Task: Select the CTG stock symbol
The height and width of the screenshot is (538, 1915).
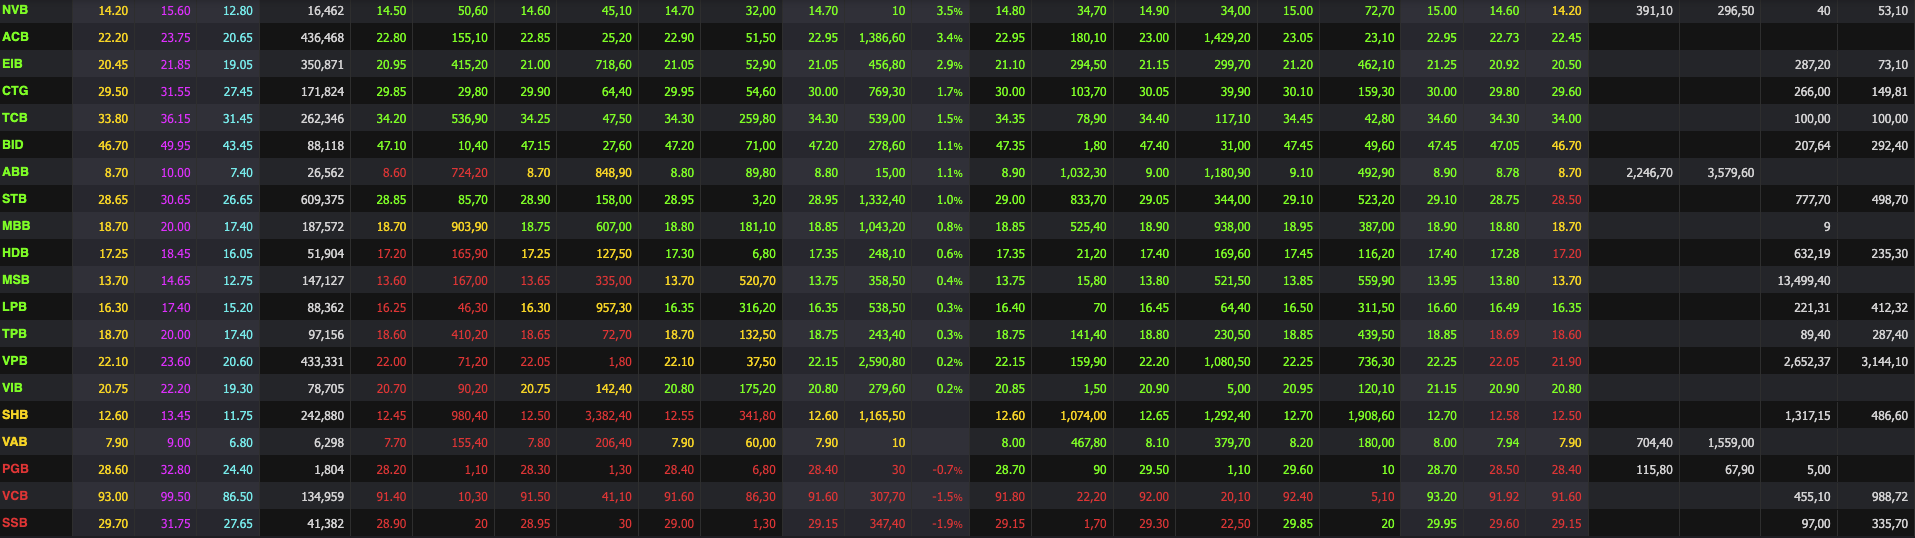Action: pos(15,91)
